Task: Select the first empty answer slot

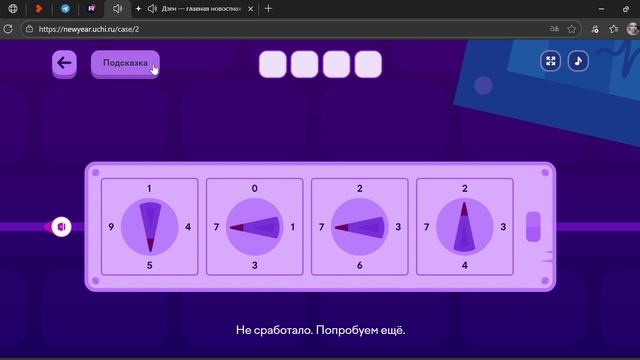Action: pyautogui.click(x=273, y=64)
